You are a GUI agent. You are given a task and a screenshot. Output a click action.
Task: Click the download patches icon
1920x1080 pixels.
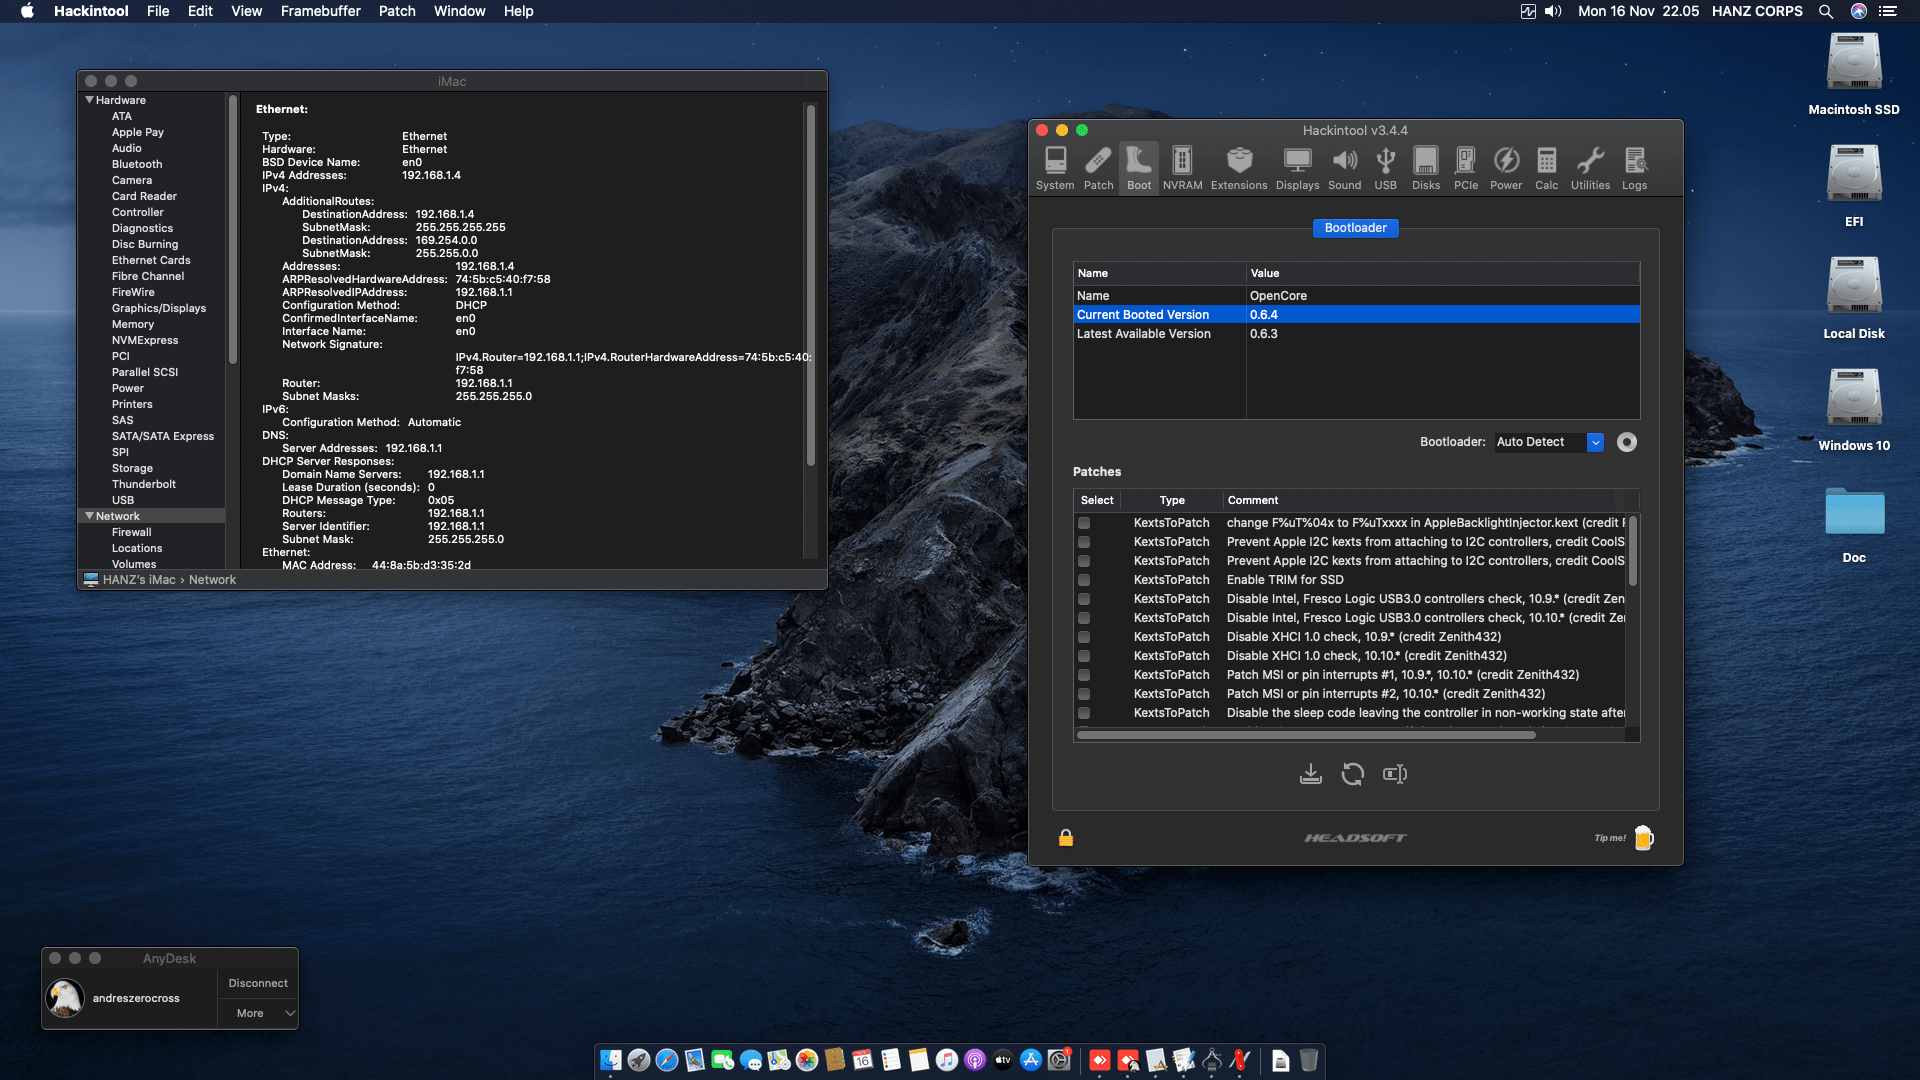1311,773
